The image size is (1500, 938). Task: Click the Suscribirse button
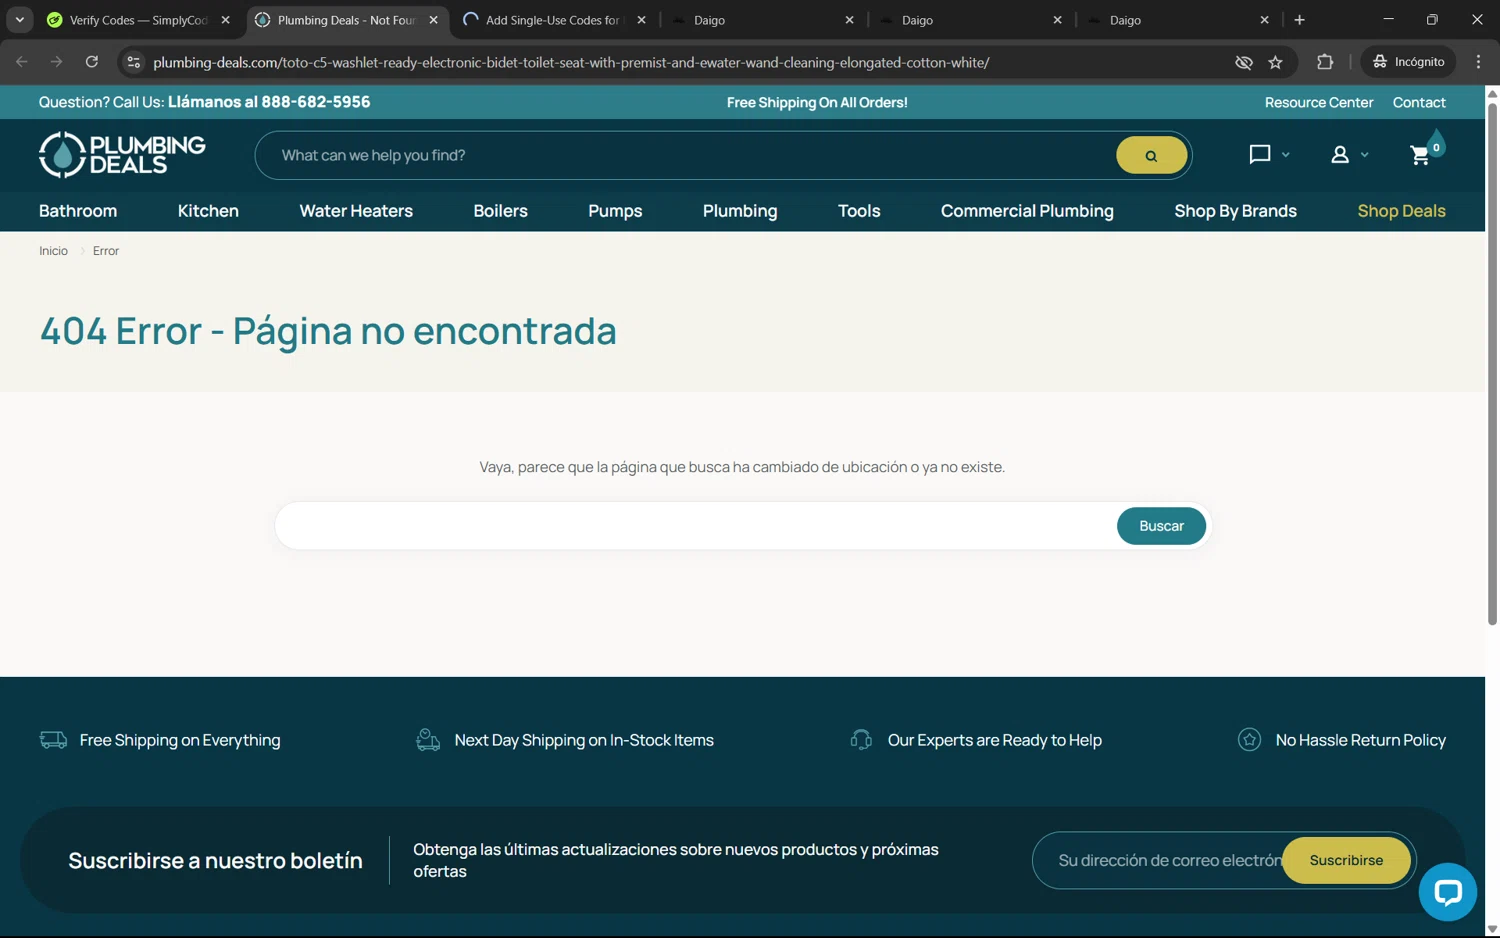1346,860
